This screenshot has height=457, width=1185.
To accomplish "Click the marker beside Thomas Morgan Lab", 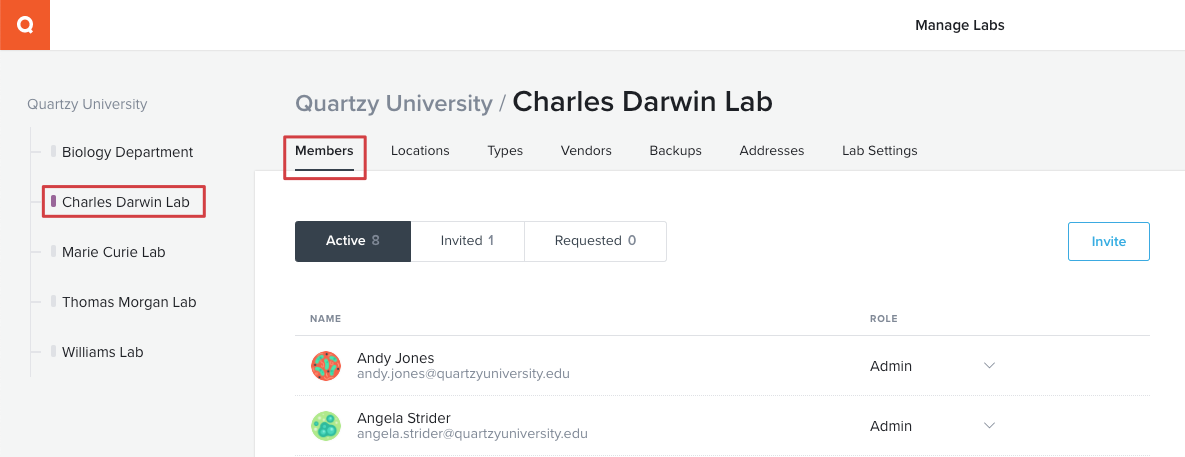I will (54, 301).
